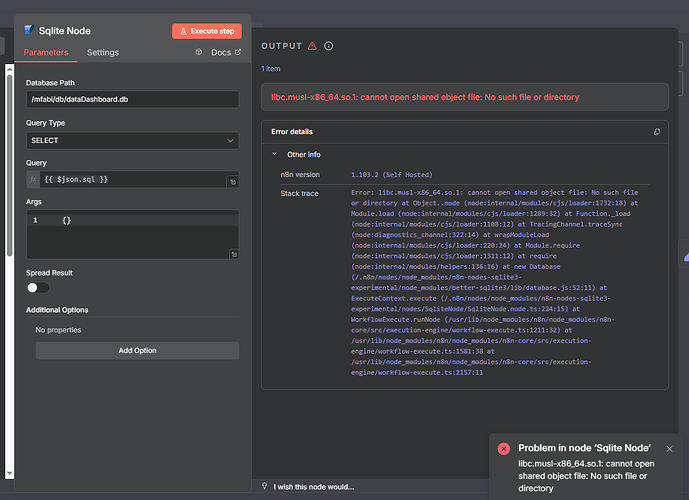Close the Problem in node notification
Viewport: 689px width, 500px height.
[669, 449]
